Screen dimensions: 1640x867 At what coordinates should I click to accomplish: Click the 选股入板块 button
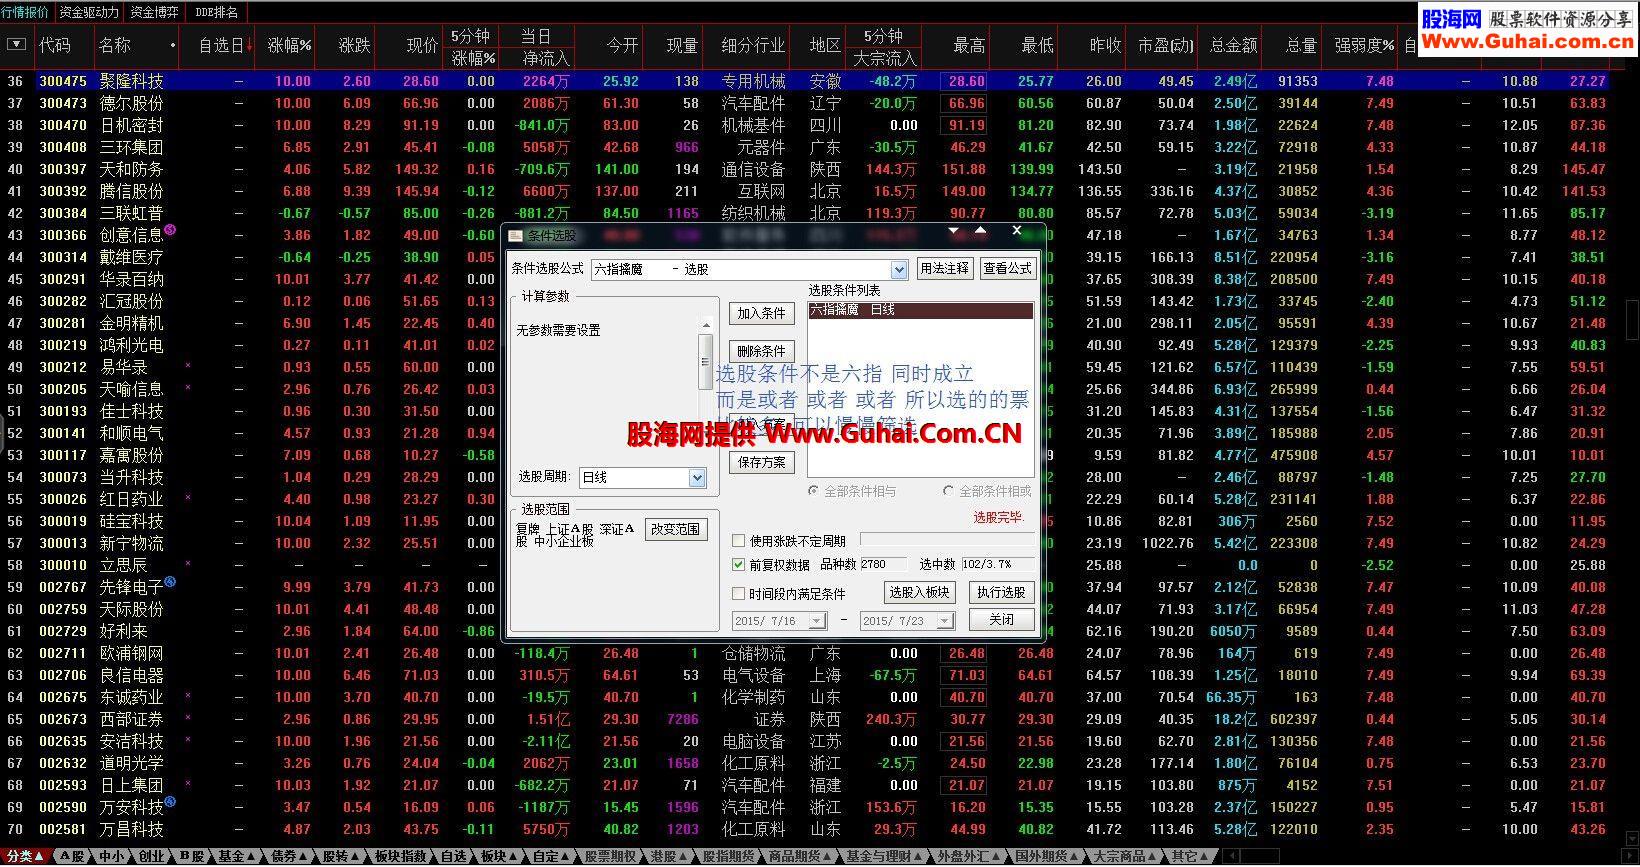919,592
